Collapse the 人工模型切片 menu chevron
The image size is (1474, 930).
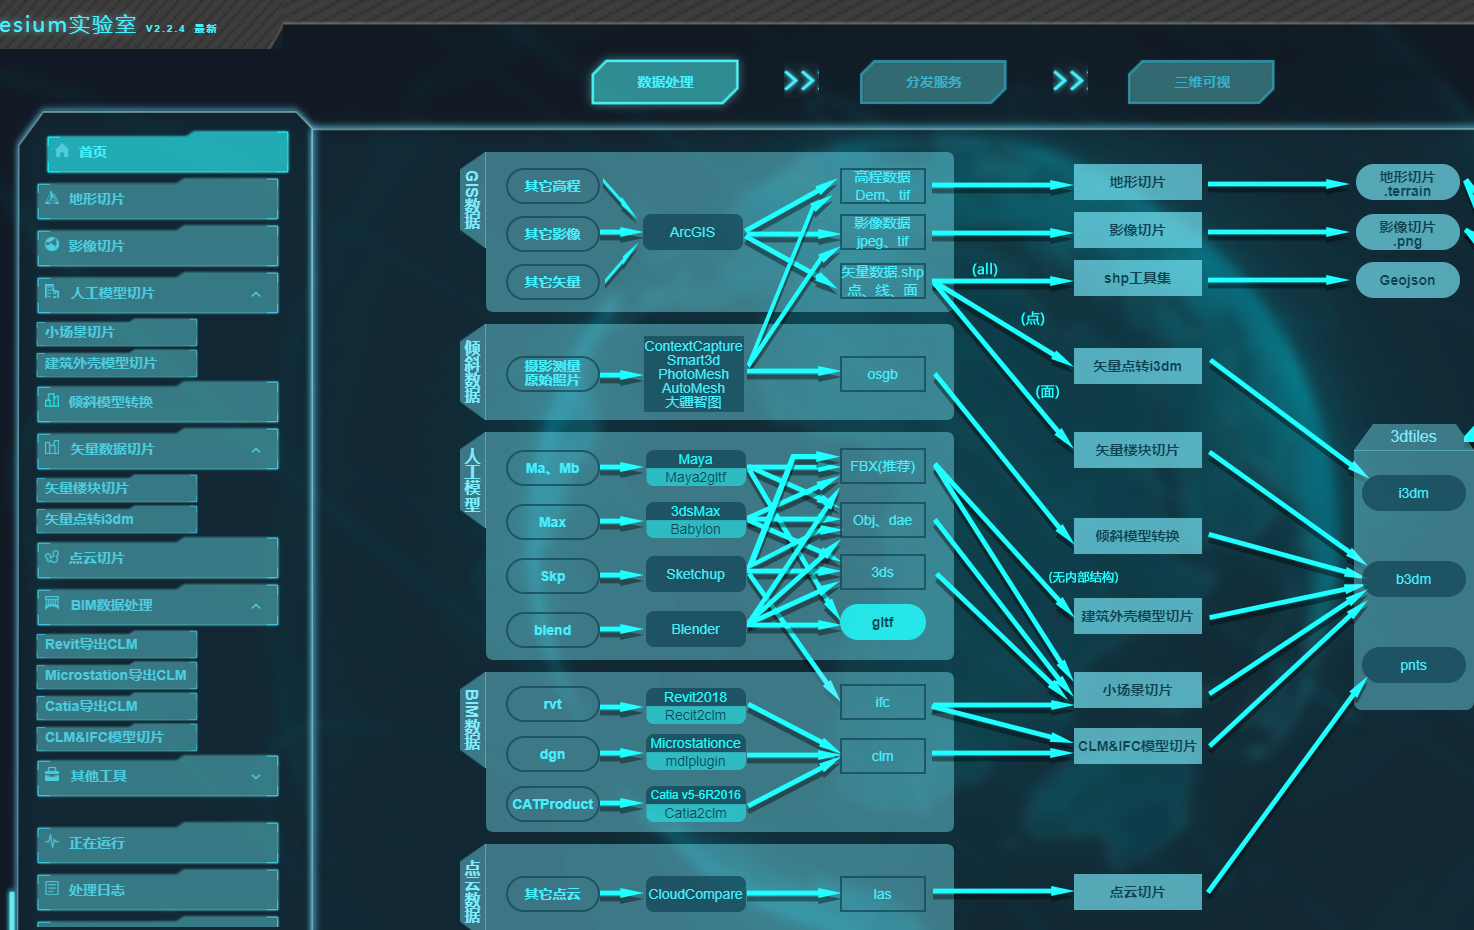click(256, 294)
